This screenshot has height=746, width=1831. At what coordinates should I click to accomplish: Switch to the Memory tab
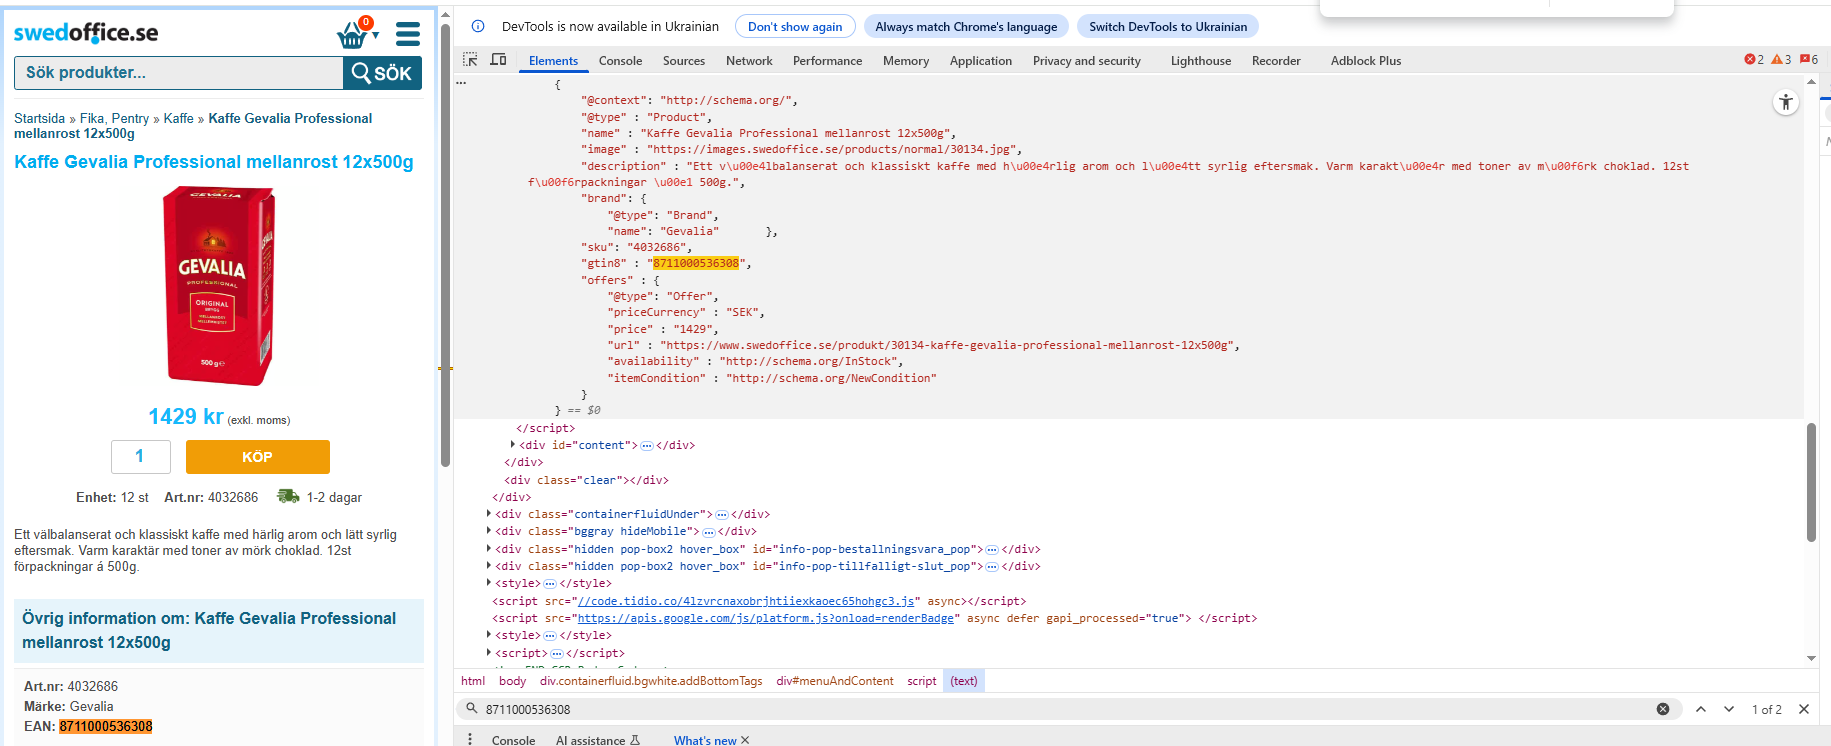(x=906, y=61)
